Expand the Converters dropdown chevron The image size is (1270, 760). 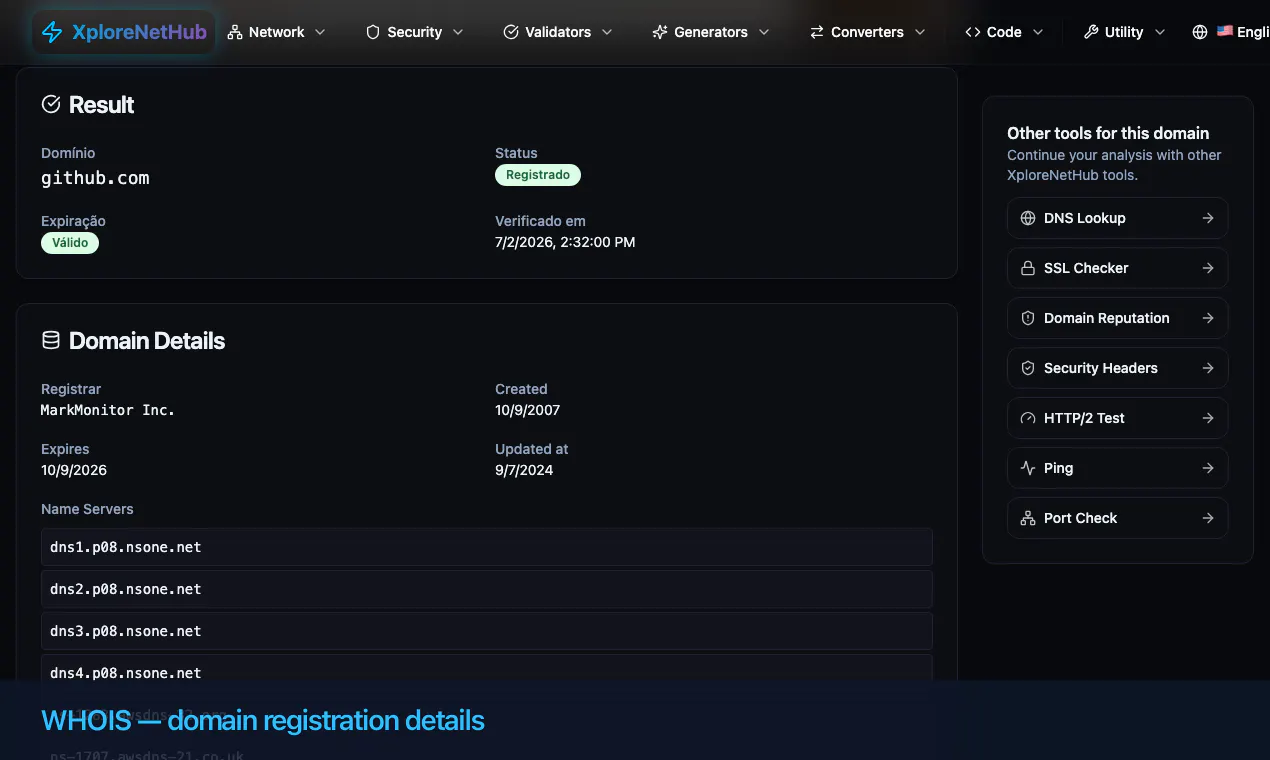[920, 32]
